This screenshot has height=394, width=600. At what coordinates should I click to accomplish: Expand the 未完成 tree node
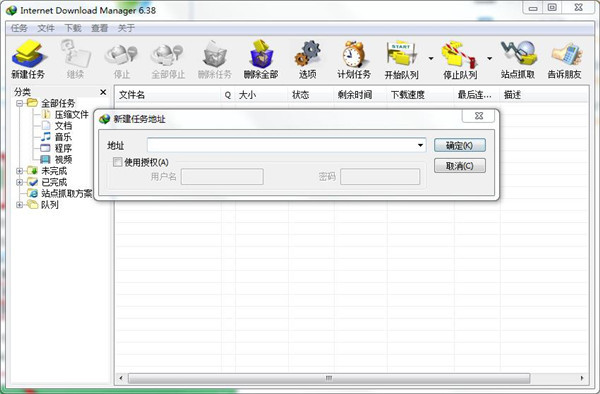click(19, 171)
